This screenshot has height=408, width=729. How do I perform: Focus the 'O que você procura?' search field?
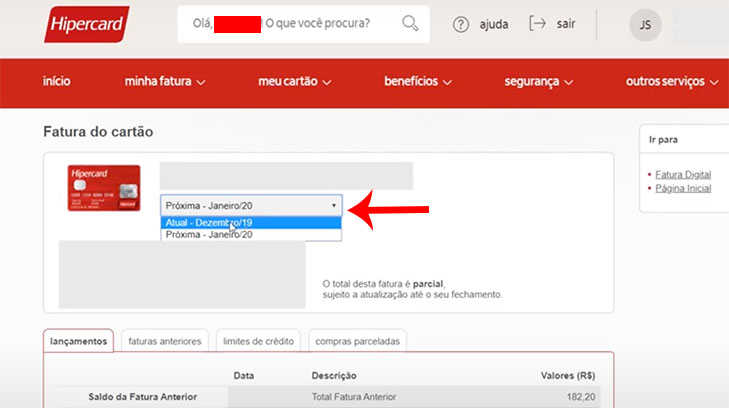pyautogui.click(x=303, y=24)
